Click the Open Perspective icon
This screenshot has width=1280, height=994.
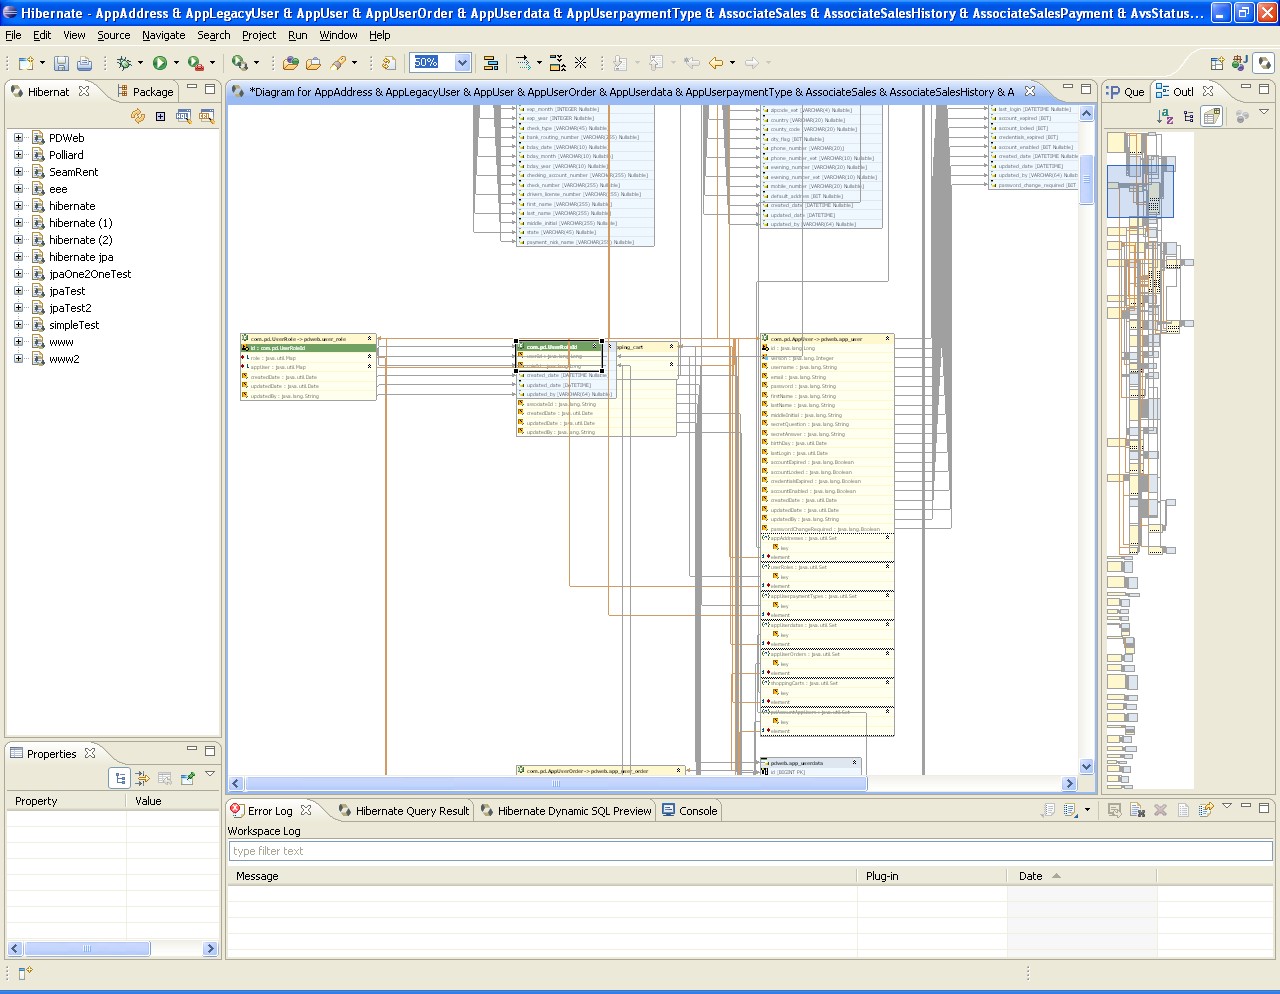point(1218,63)
